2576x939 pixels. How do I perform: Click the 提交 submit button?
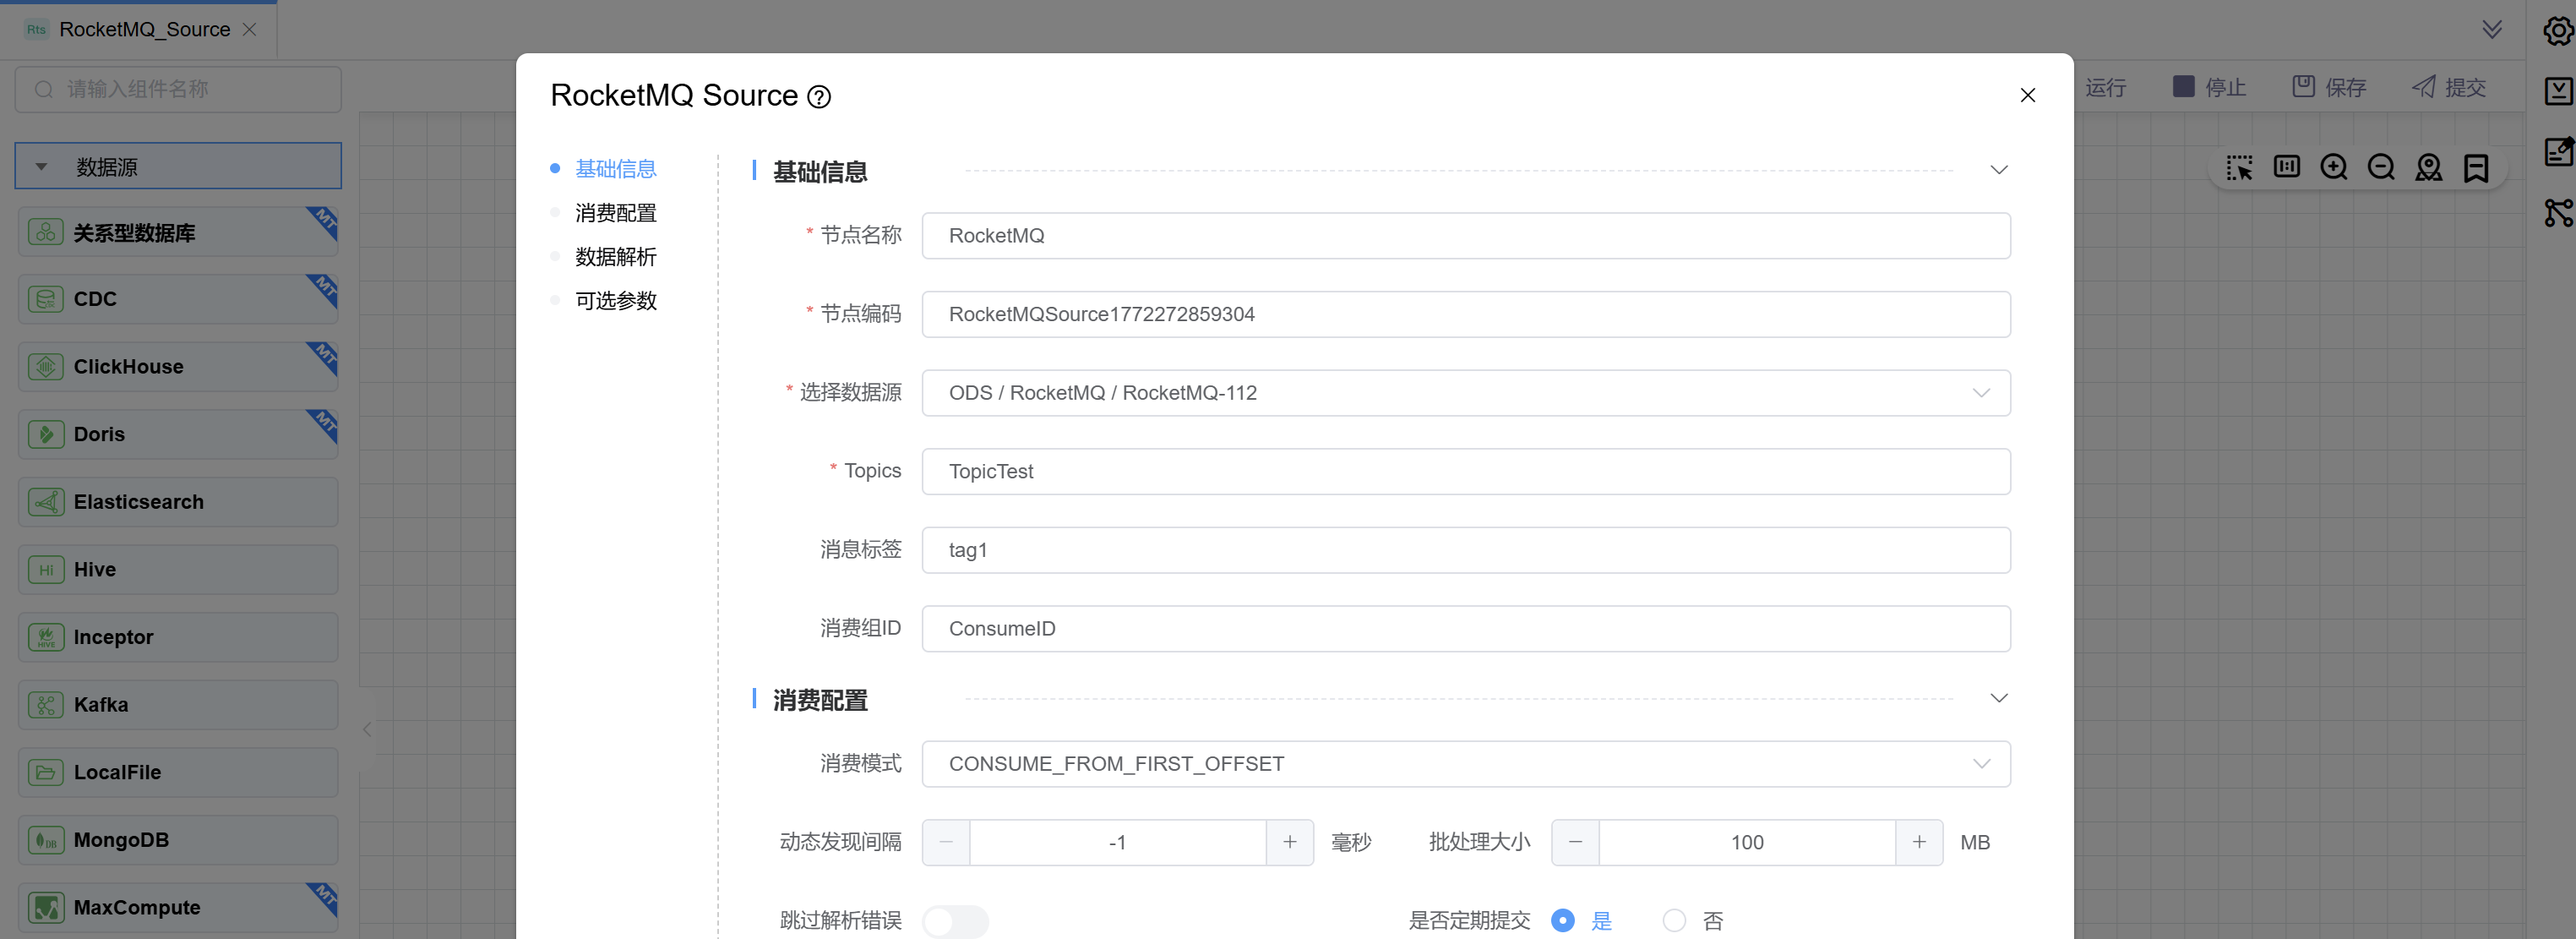click(x=2449, y=88)
